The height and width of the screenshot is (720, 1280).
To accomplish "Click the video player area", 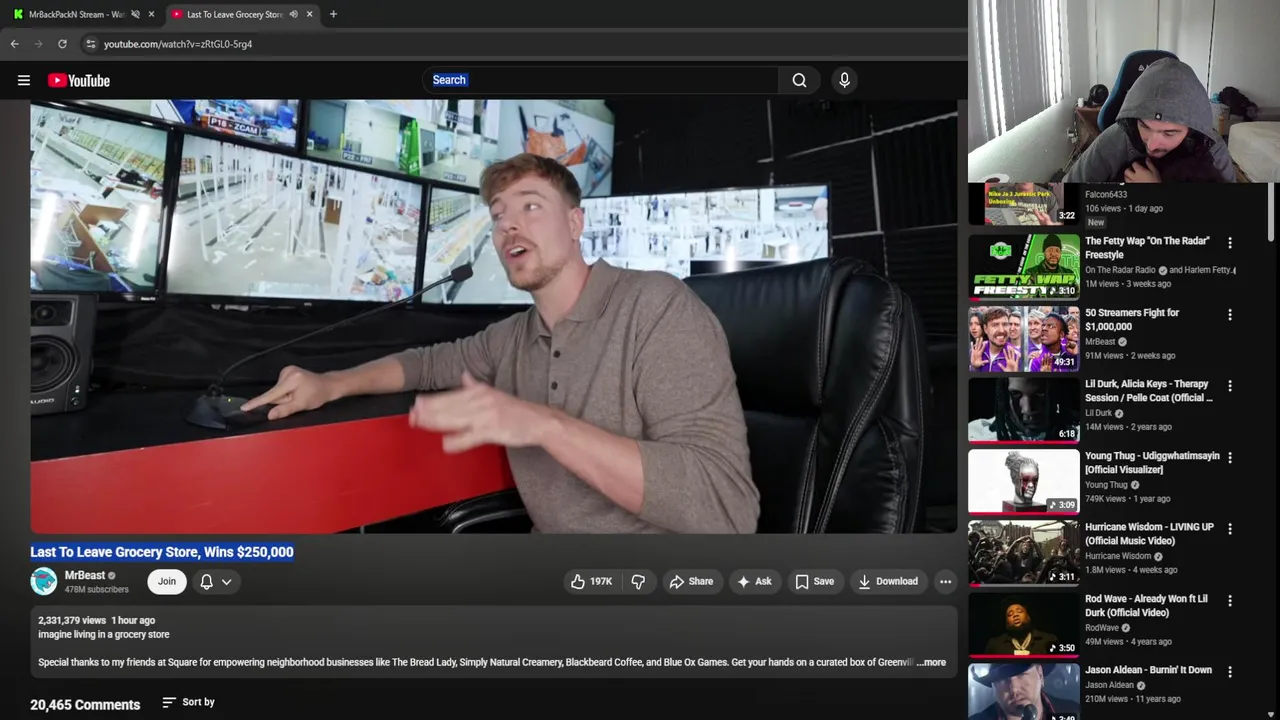I will coord(494,316).
